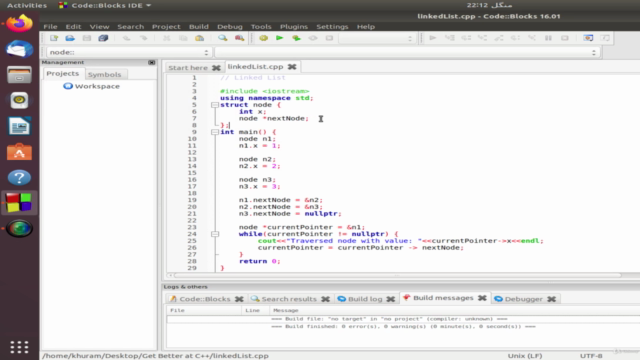Click the Save file toolbar icon

(x=87, y=38)
